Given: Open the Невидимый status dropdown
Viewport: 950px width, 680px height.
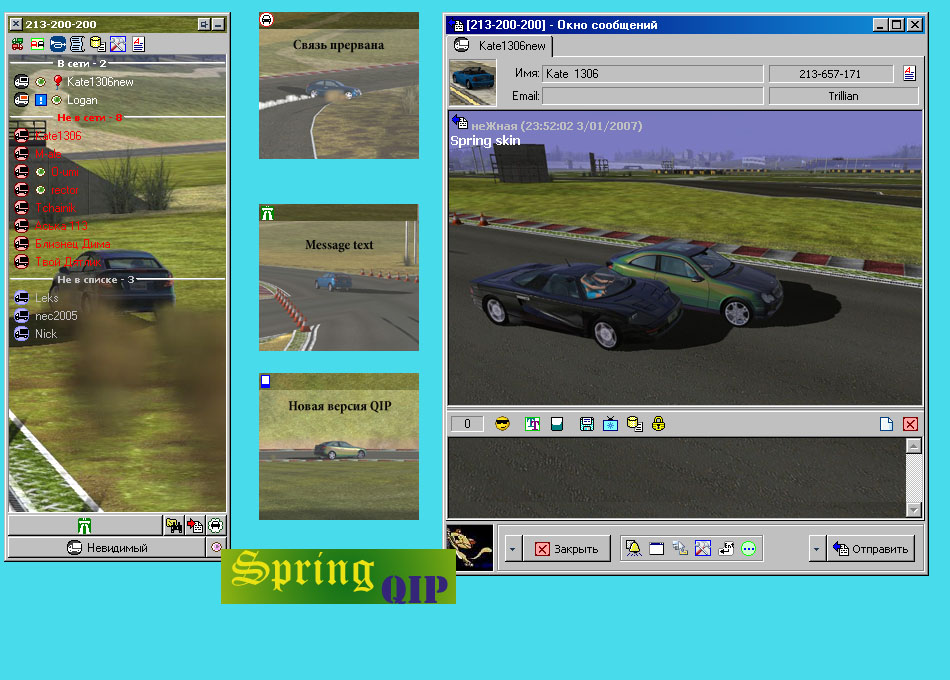Looking at the screenshot, I should (107, 548).
